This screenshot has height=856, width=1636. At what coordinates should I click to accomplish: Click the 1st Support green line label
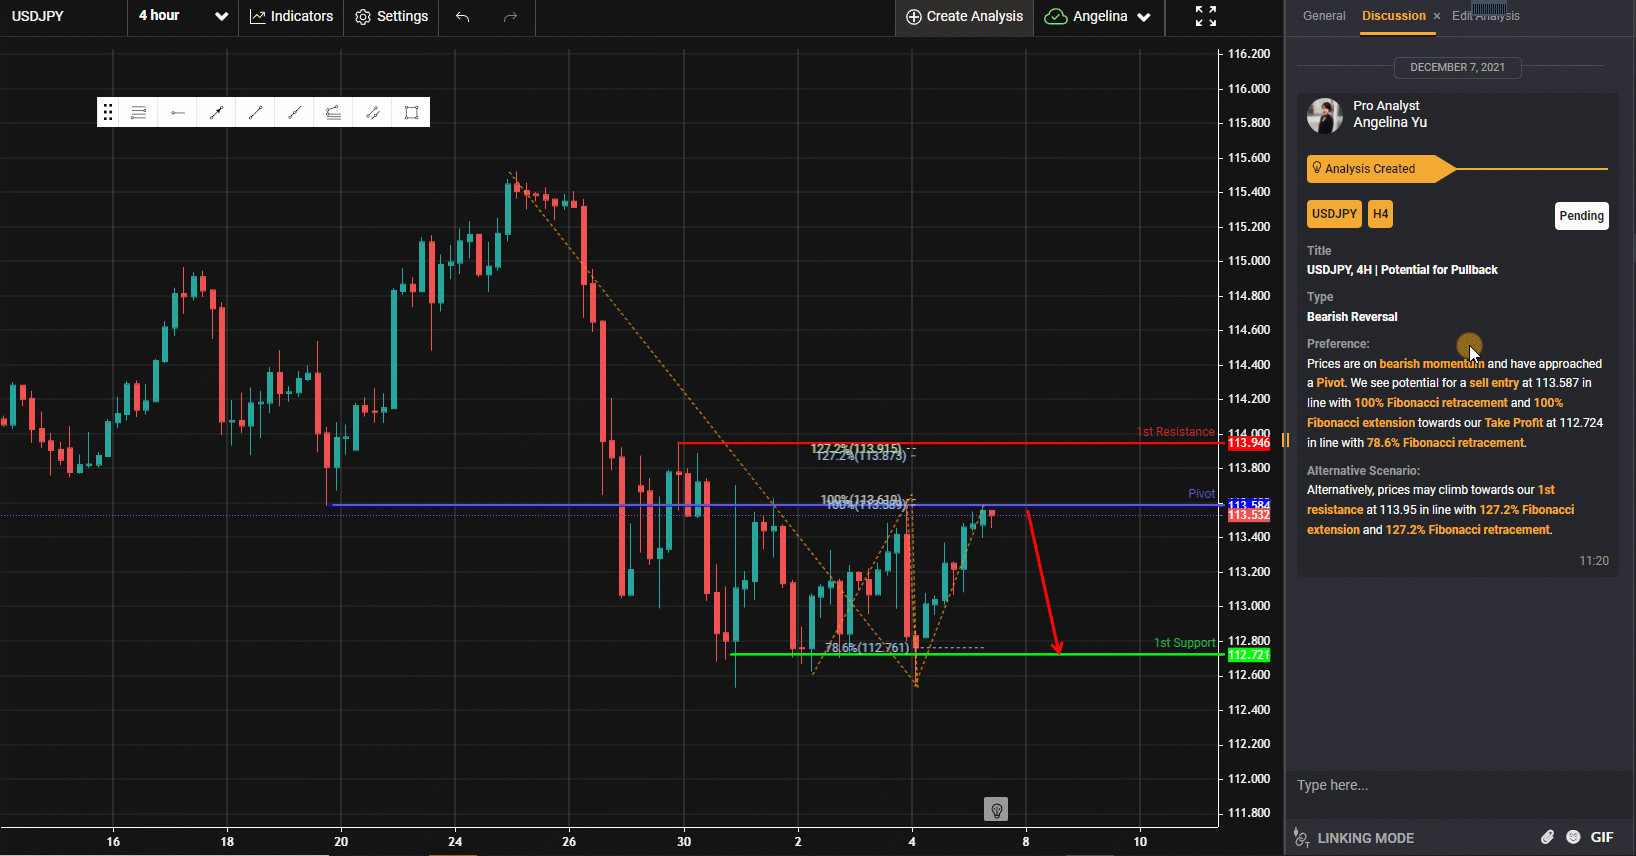(x=1184, y=643)
